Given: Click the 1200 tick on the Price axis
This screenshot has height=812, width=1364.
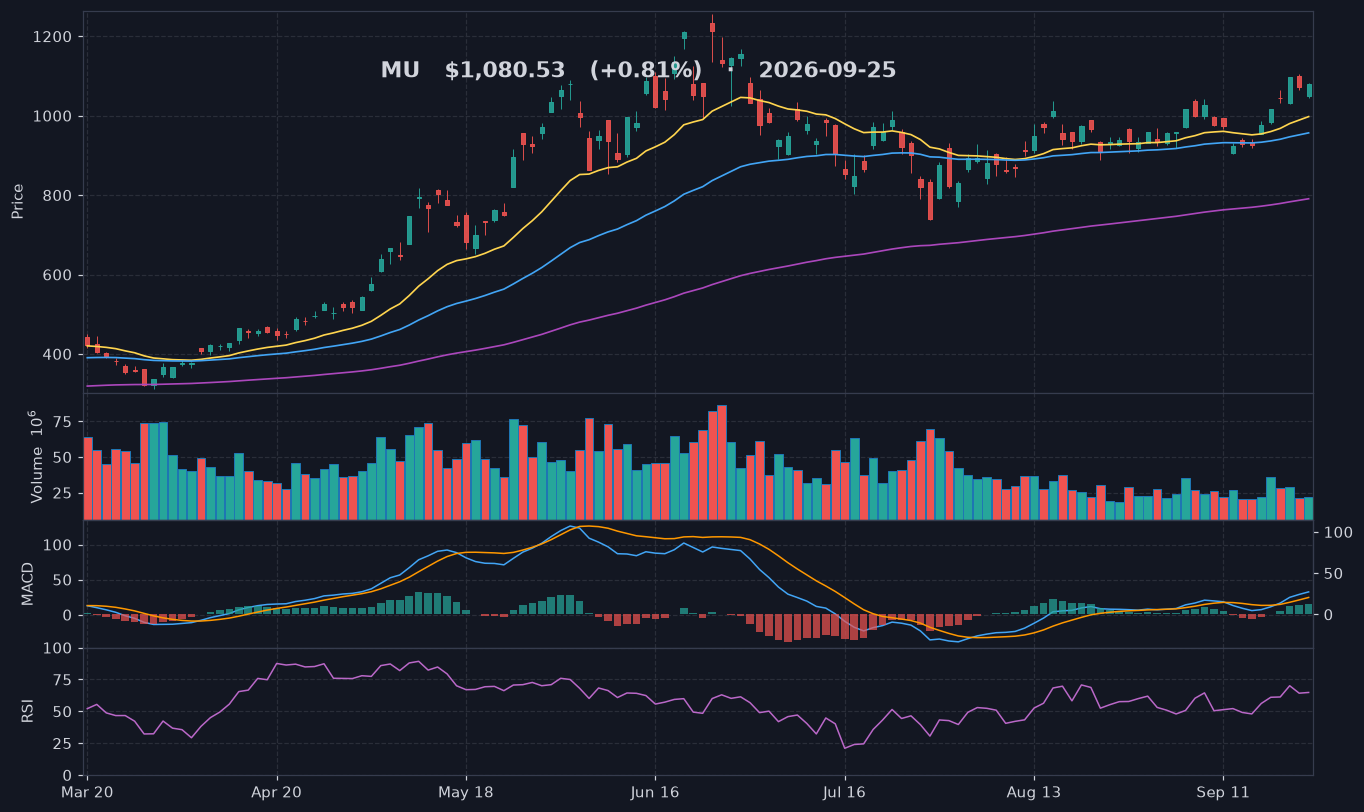Looking at the screenshot, I should click(53, 37).
